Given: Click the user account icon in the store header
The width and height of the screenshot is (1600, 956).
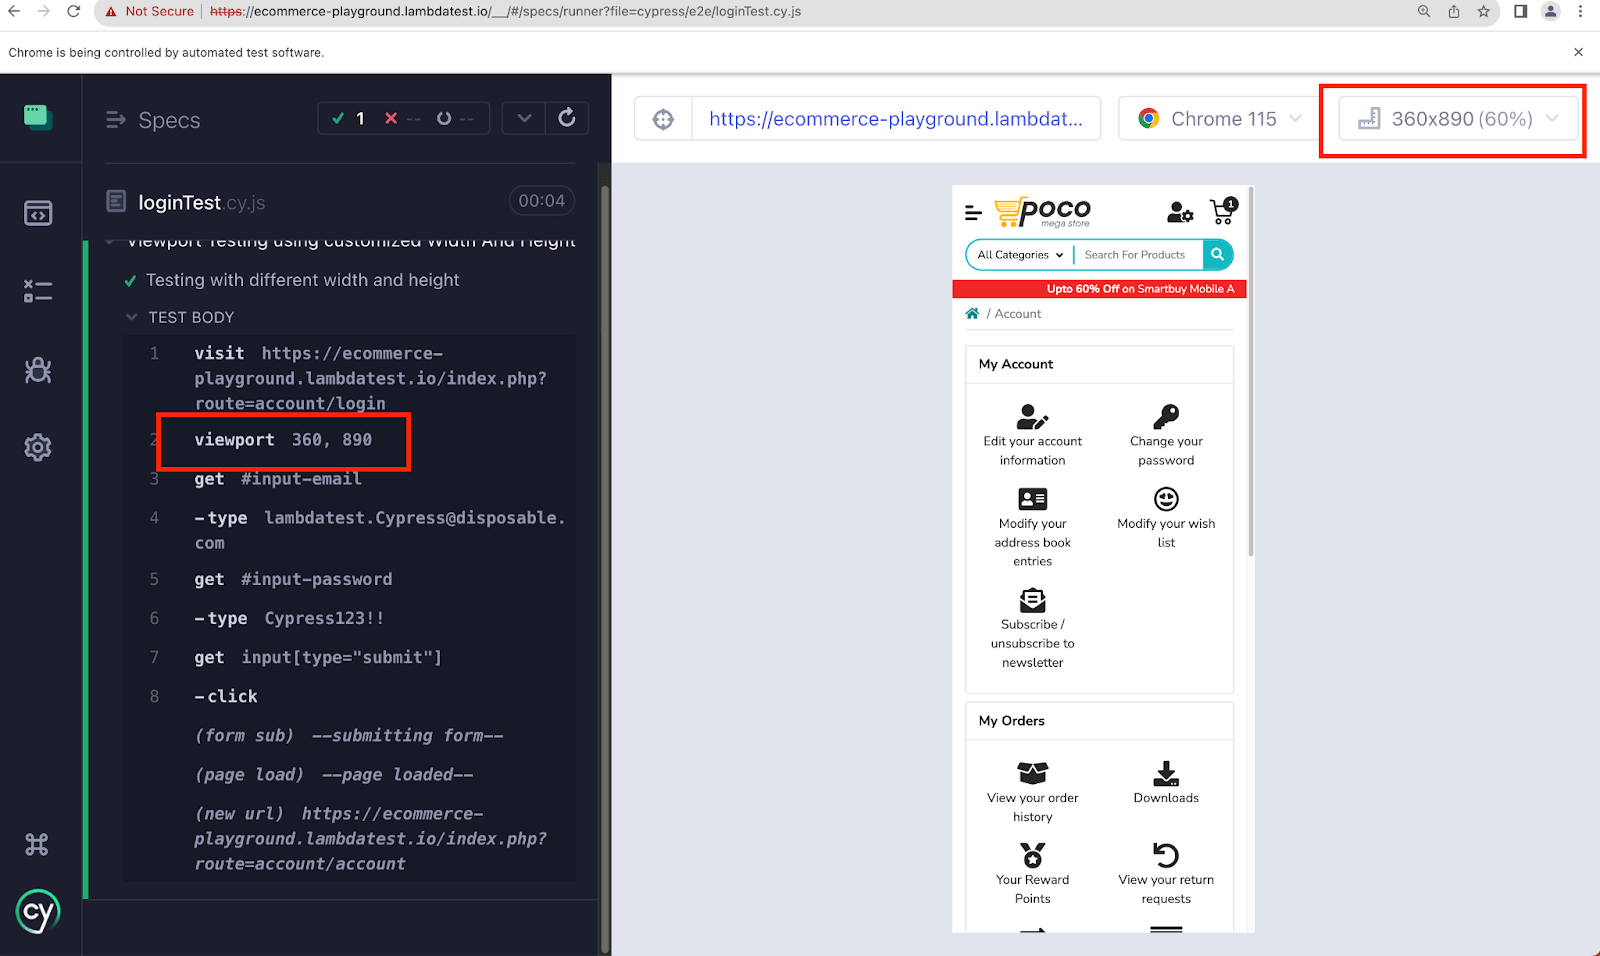Looking at the screenshot, I should pyautogui.click(x=1180, y=212).
